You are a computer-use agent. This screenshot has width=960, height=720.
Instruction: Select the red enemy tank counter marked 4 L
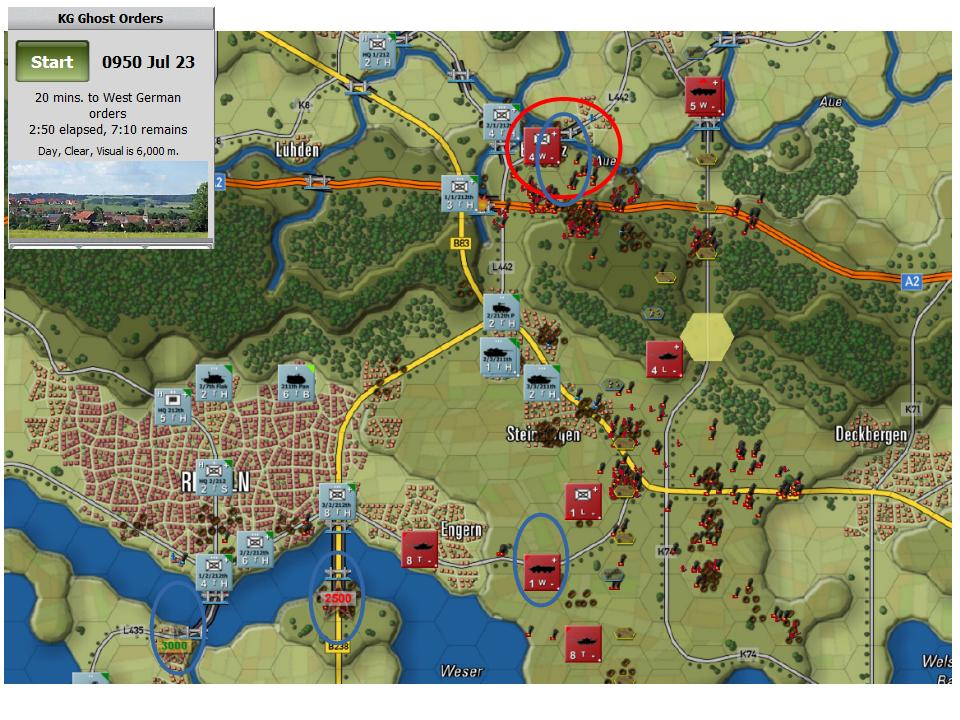(x=664, y=359)
